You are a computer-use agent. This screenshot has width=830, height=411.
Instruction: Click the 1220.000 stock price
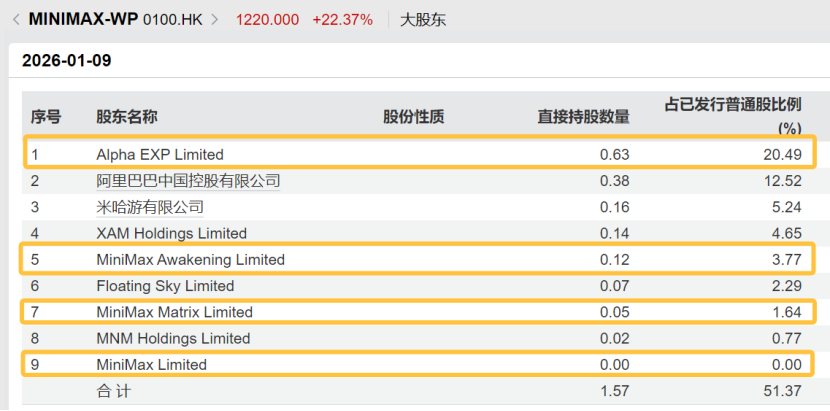(x=269, y=20)
